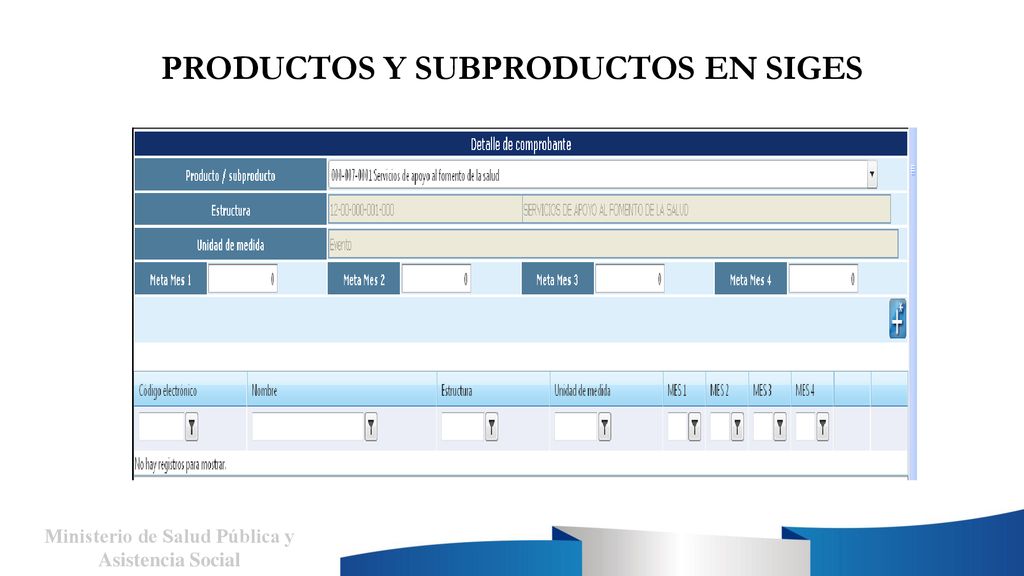Sort by Nombre column header
This screenshot has height=576, width=1024.
click(x=342, y=390)
